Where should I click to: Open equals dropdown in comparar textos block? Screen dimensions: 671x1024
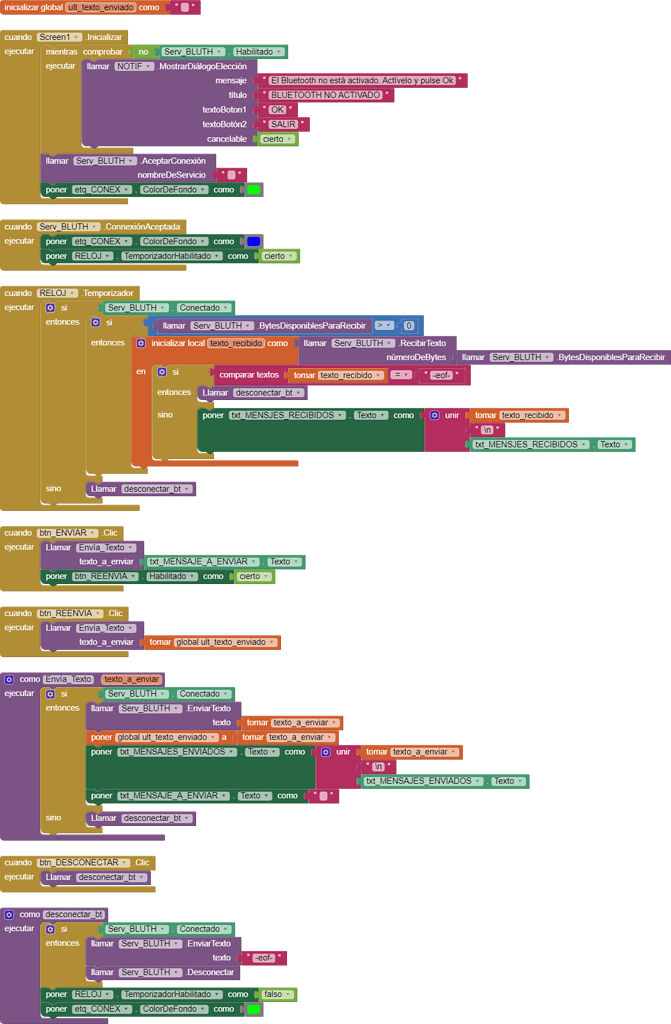(401, 375)
